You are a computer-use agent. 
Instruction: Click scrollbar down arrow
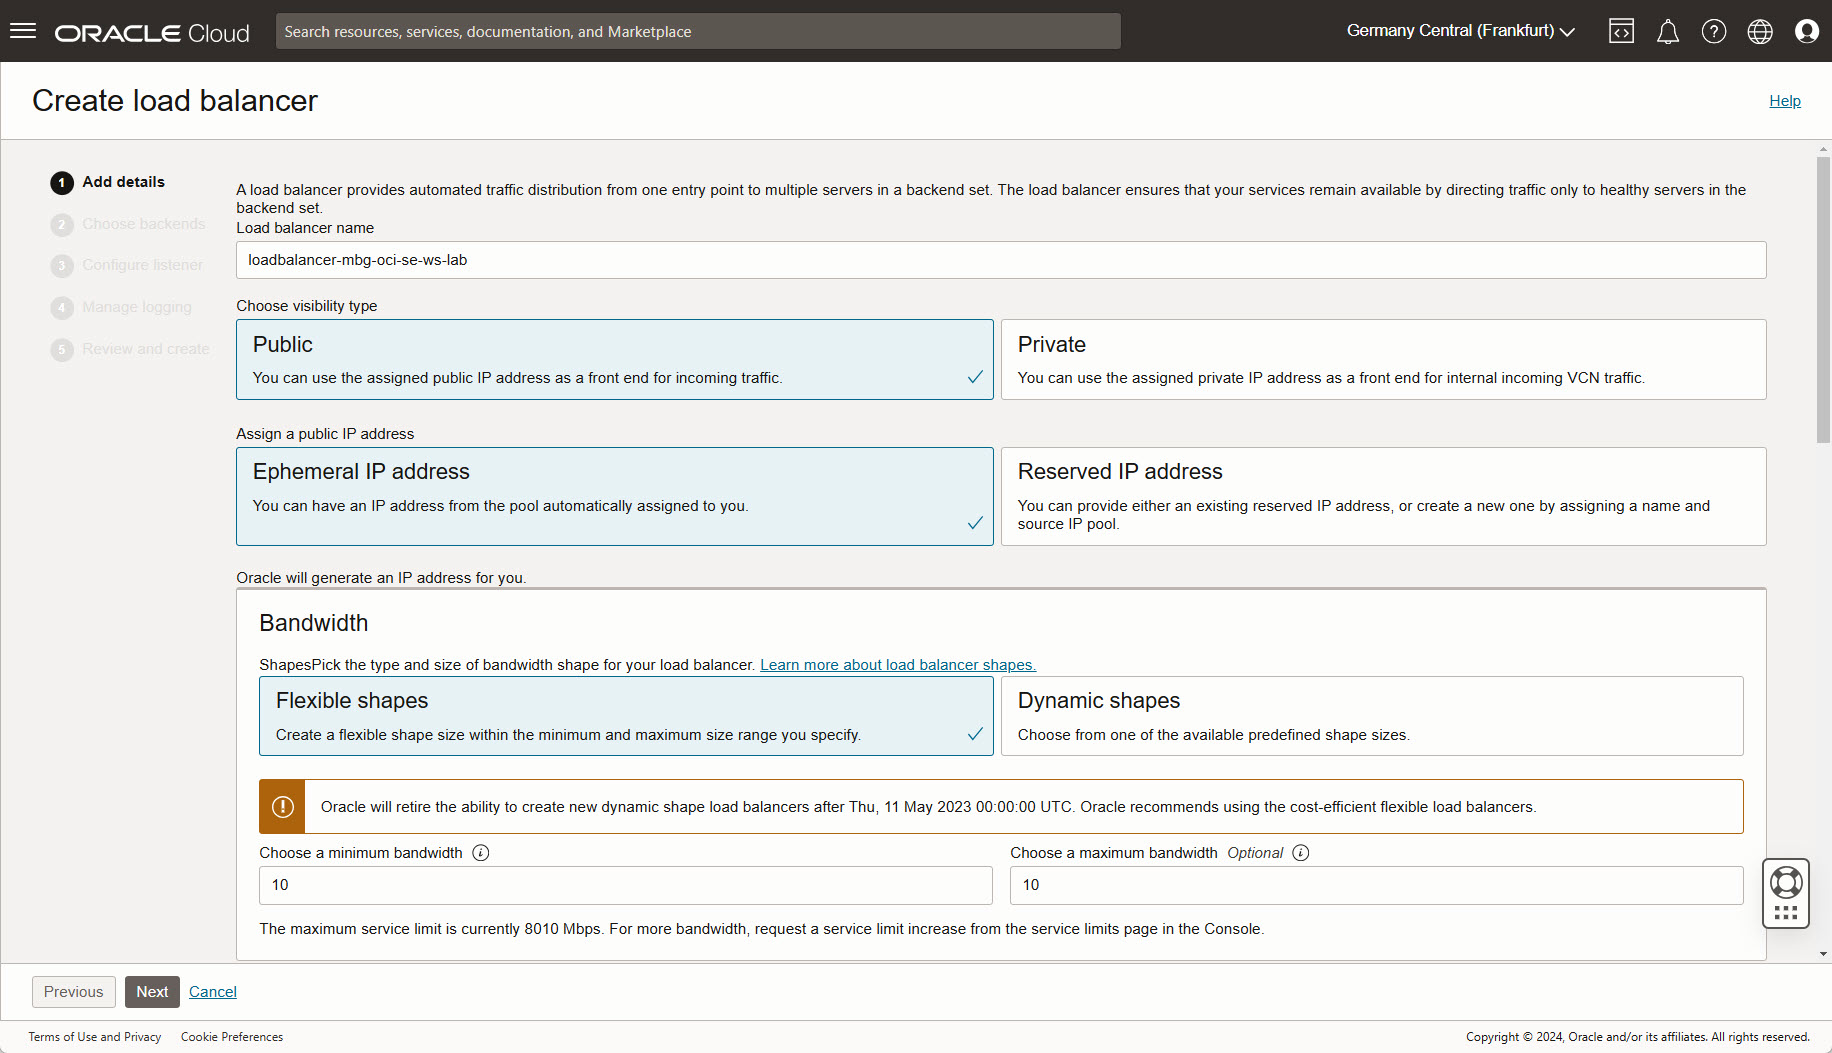pyautogui.click(x=1824, y=954)
